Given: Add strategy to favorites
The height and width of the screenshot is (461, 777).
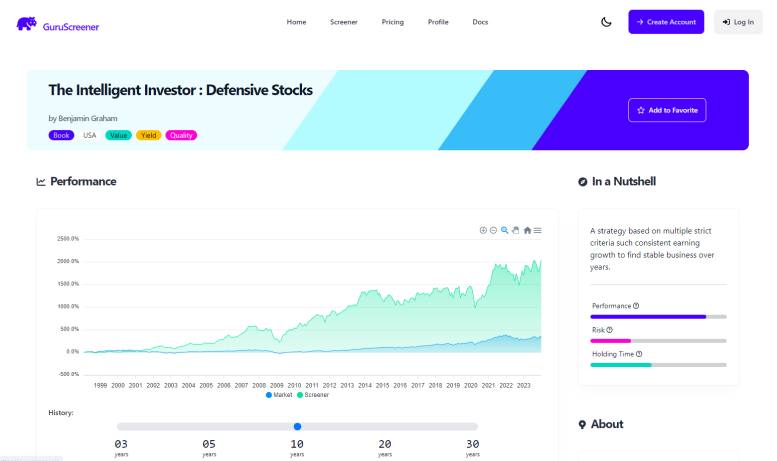Looking at the screenshot, I should click(667, 110).
